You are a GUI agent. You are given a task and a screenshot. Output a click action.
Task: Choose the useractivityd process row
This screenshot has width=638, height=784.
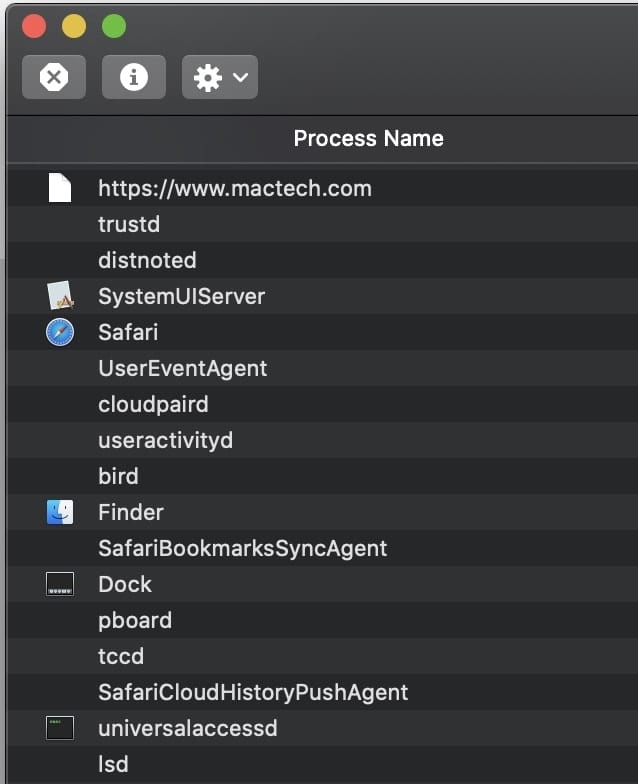tap(165, 440)
